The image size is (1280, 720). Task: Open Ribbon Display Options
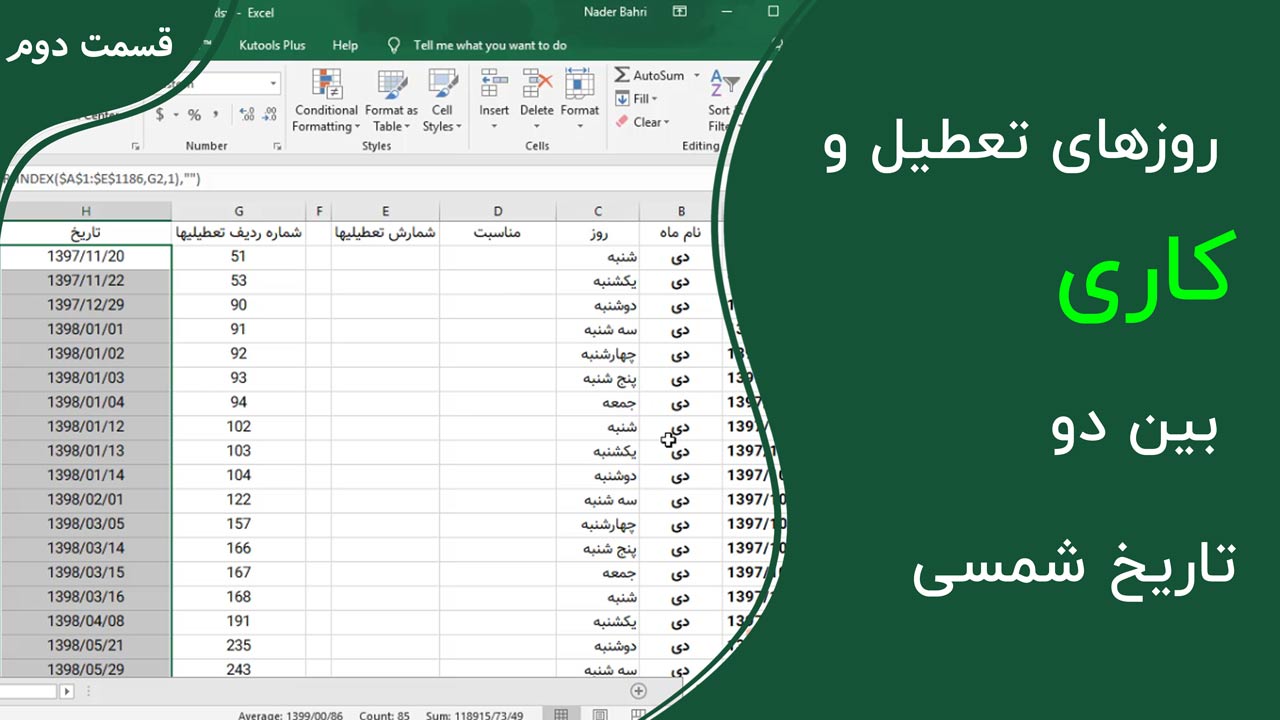click(680, 12)
